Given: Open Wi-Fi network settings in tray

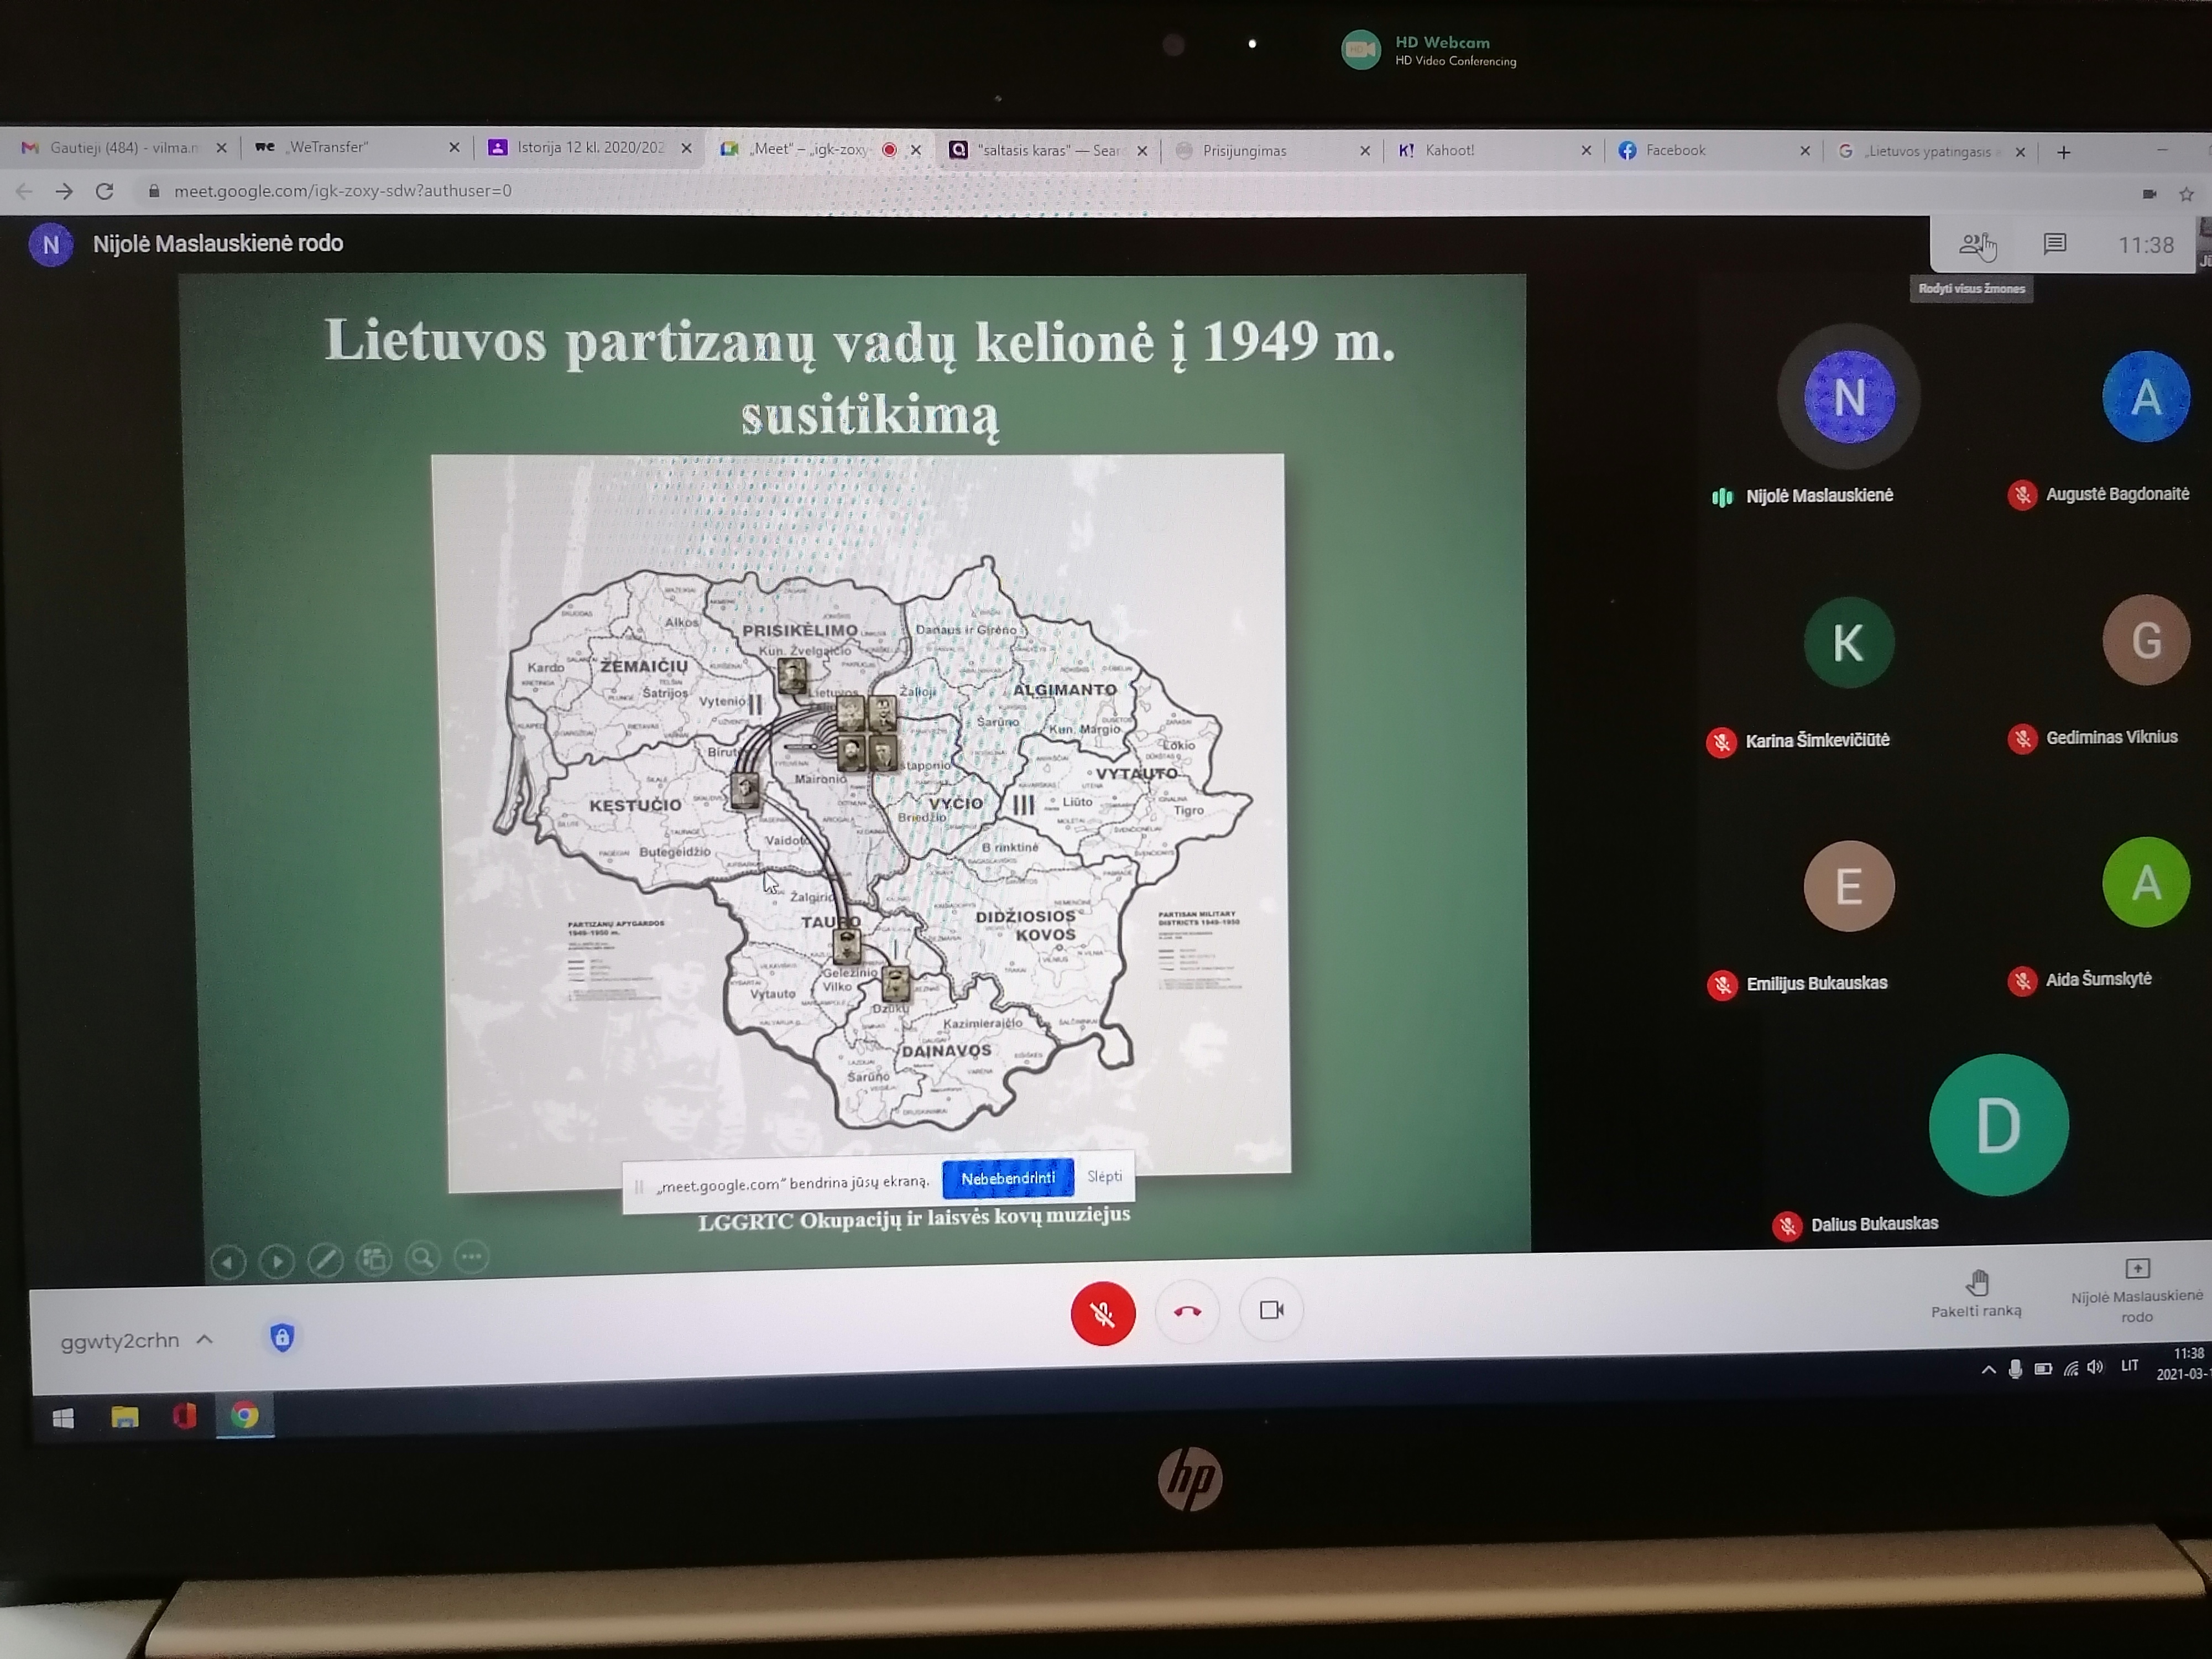Looking at the screenshot, I should click(x=2071, y=1368).
